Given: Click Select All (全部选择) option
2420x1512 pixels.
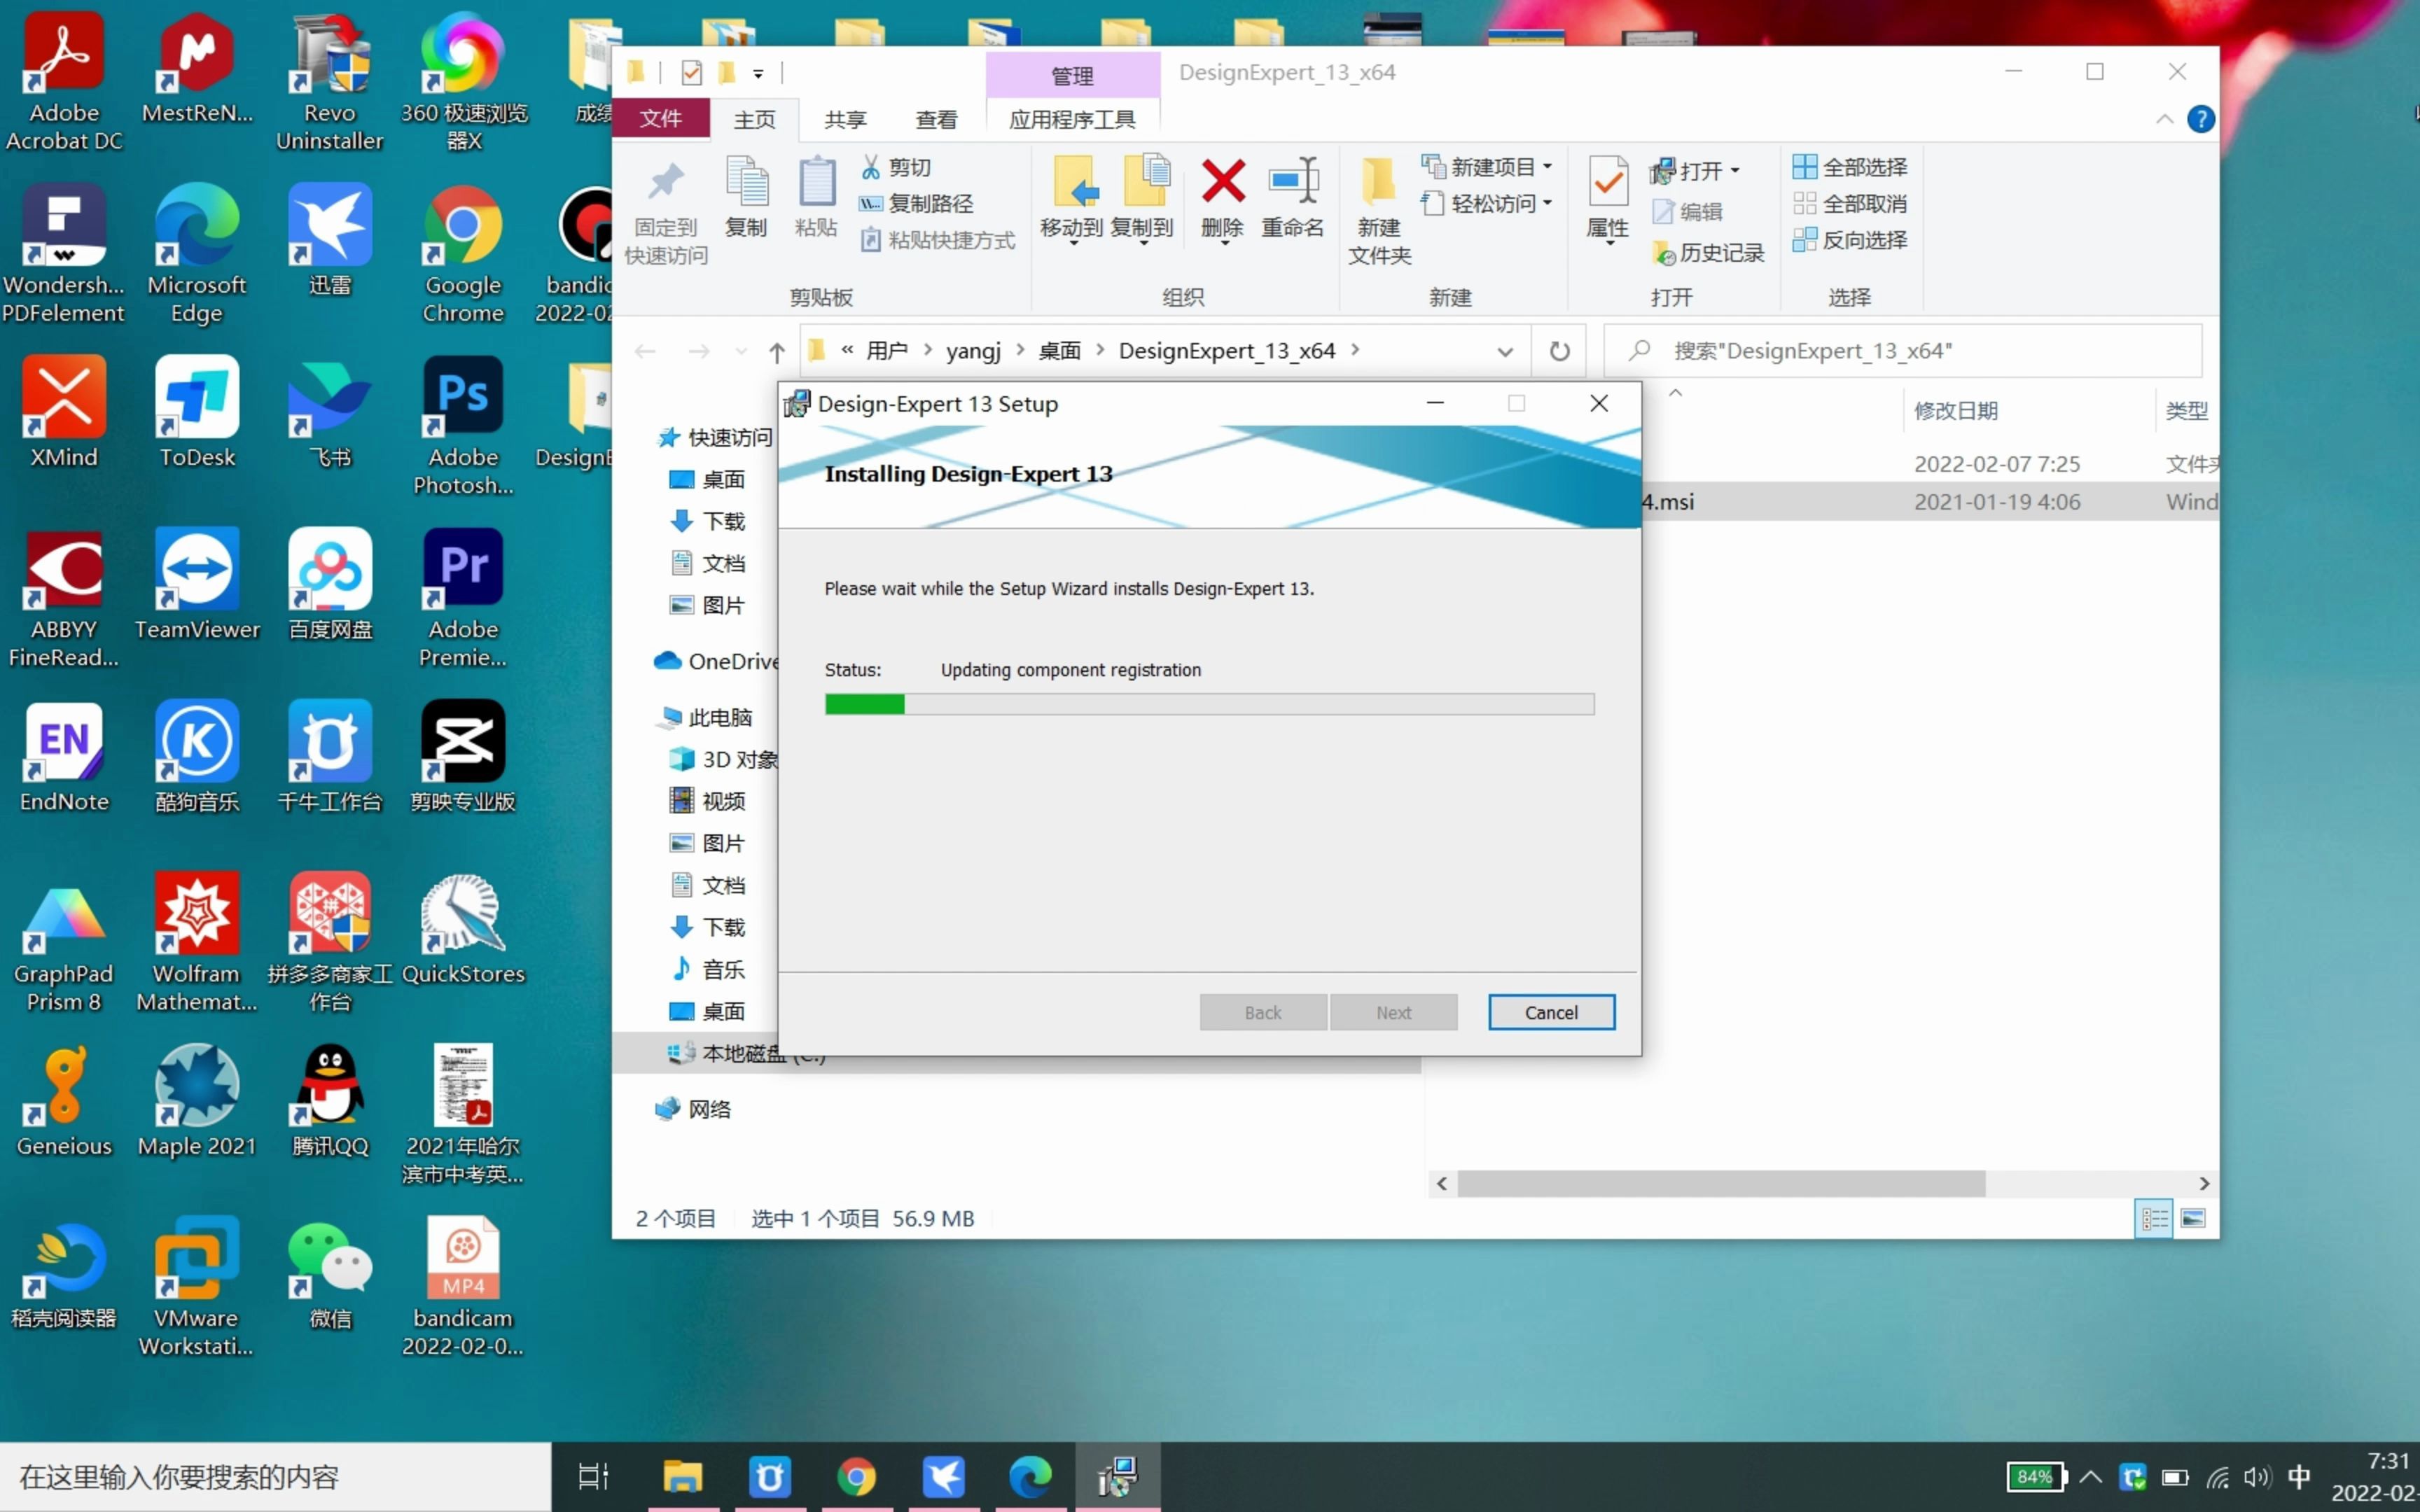Looking at the screenshot, I should [x=1850, y=167].
